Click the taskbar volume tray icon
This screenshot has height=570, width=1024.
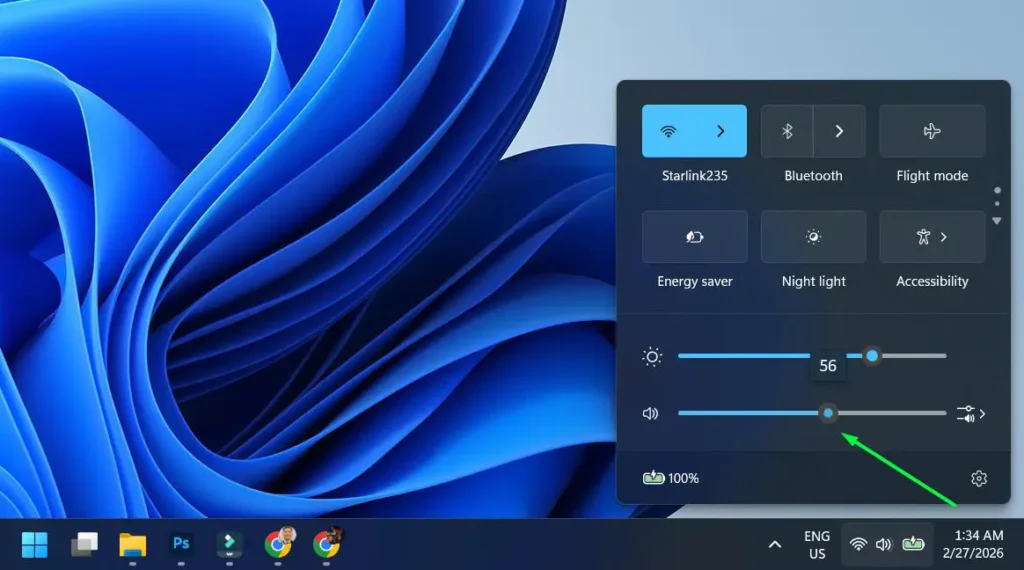click(x=884, y=544)
